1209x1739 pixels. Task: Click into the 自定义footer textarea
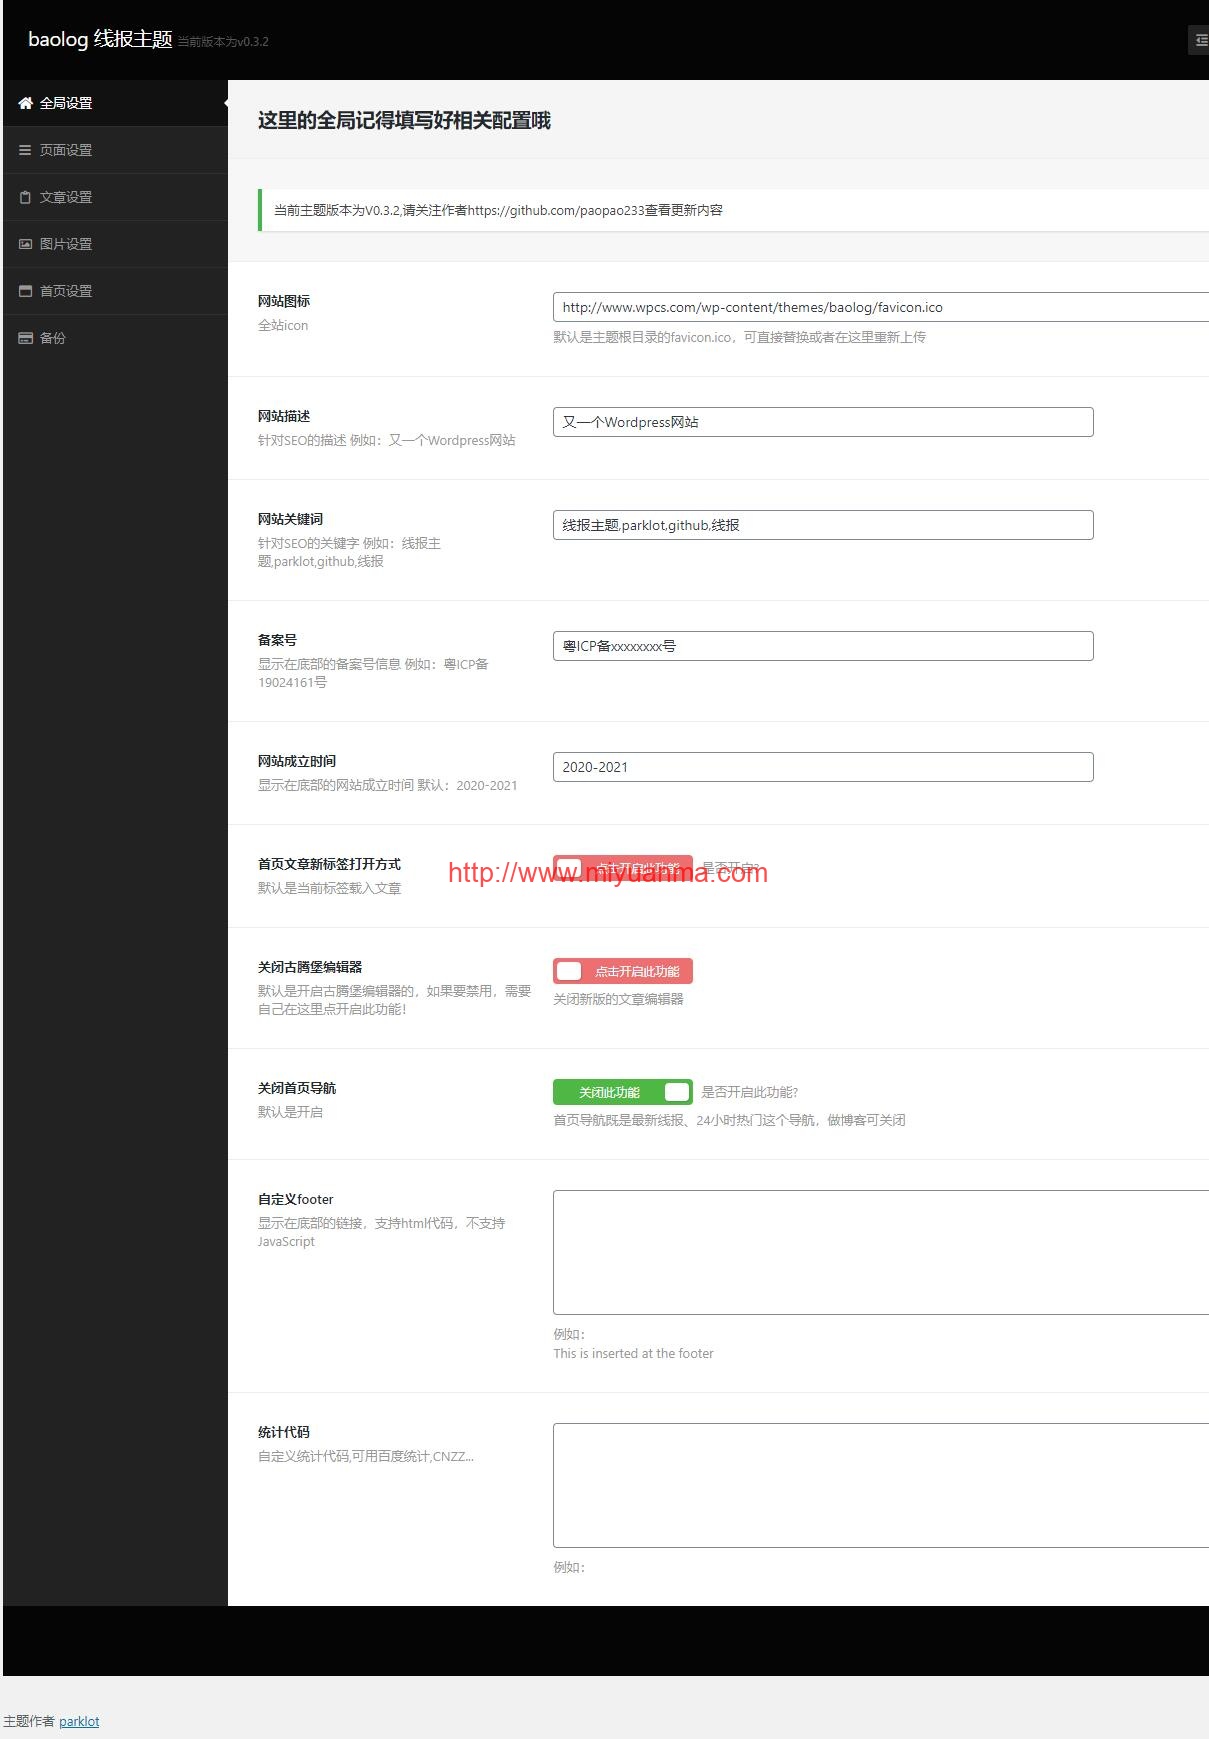pos(881,1252)
